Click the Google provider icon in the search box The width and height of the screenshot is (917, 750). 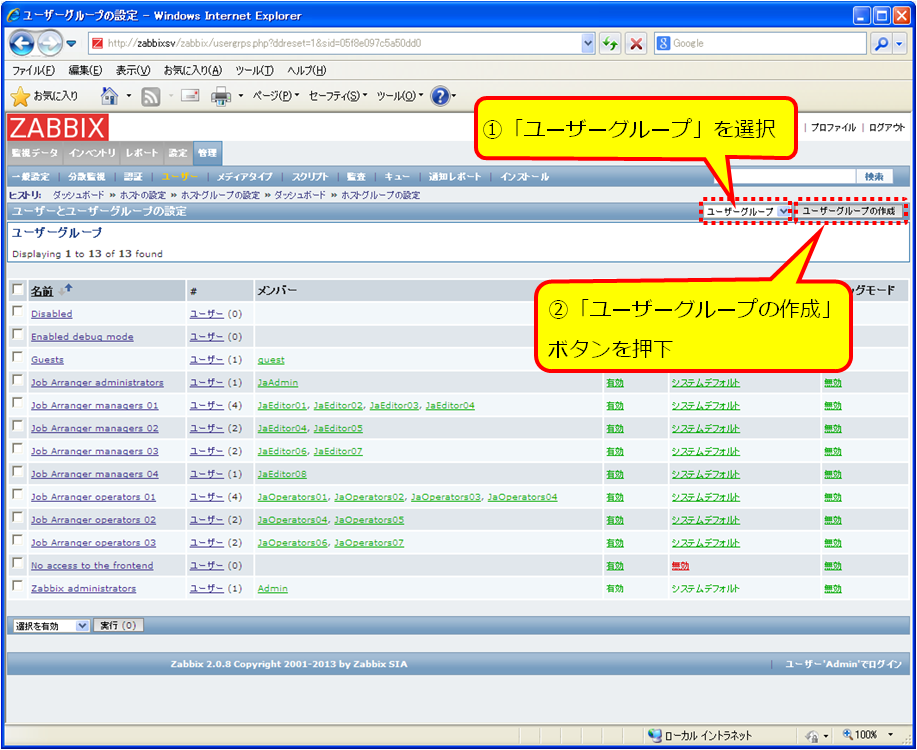(x=663, y=43)
